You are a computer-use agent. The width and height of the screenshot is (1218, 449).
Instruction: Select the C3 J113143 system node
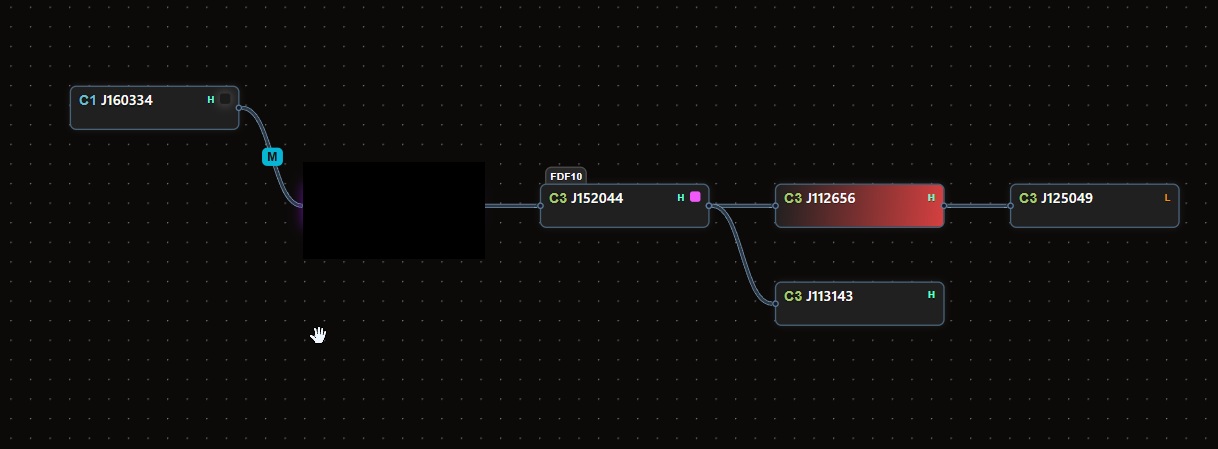point(860,303)
